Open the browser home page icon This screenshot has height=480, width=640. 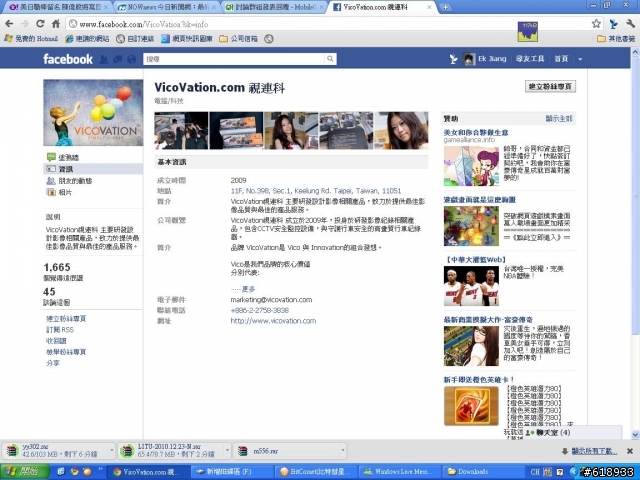coord(56,24)
